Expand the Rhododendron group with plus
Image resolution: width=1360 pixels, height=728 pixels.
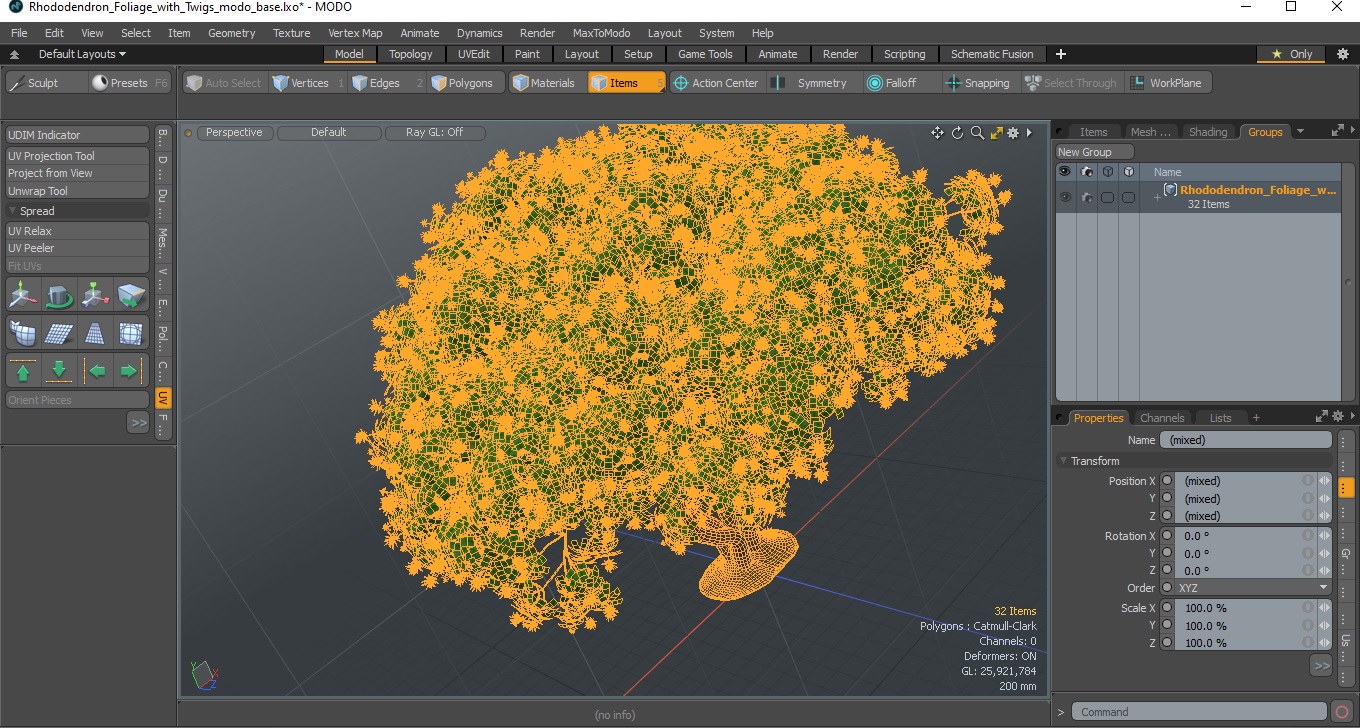pos(1157,197)
